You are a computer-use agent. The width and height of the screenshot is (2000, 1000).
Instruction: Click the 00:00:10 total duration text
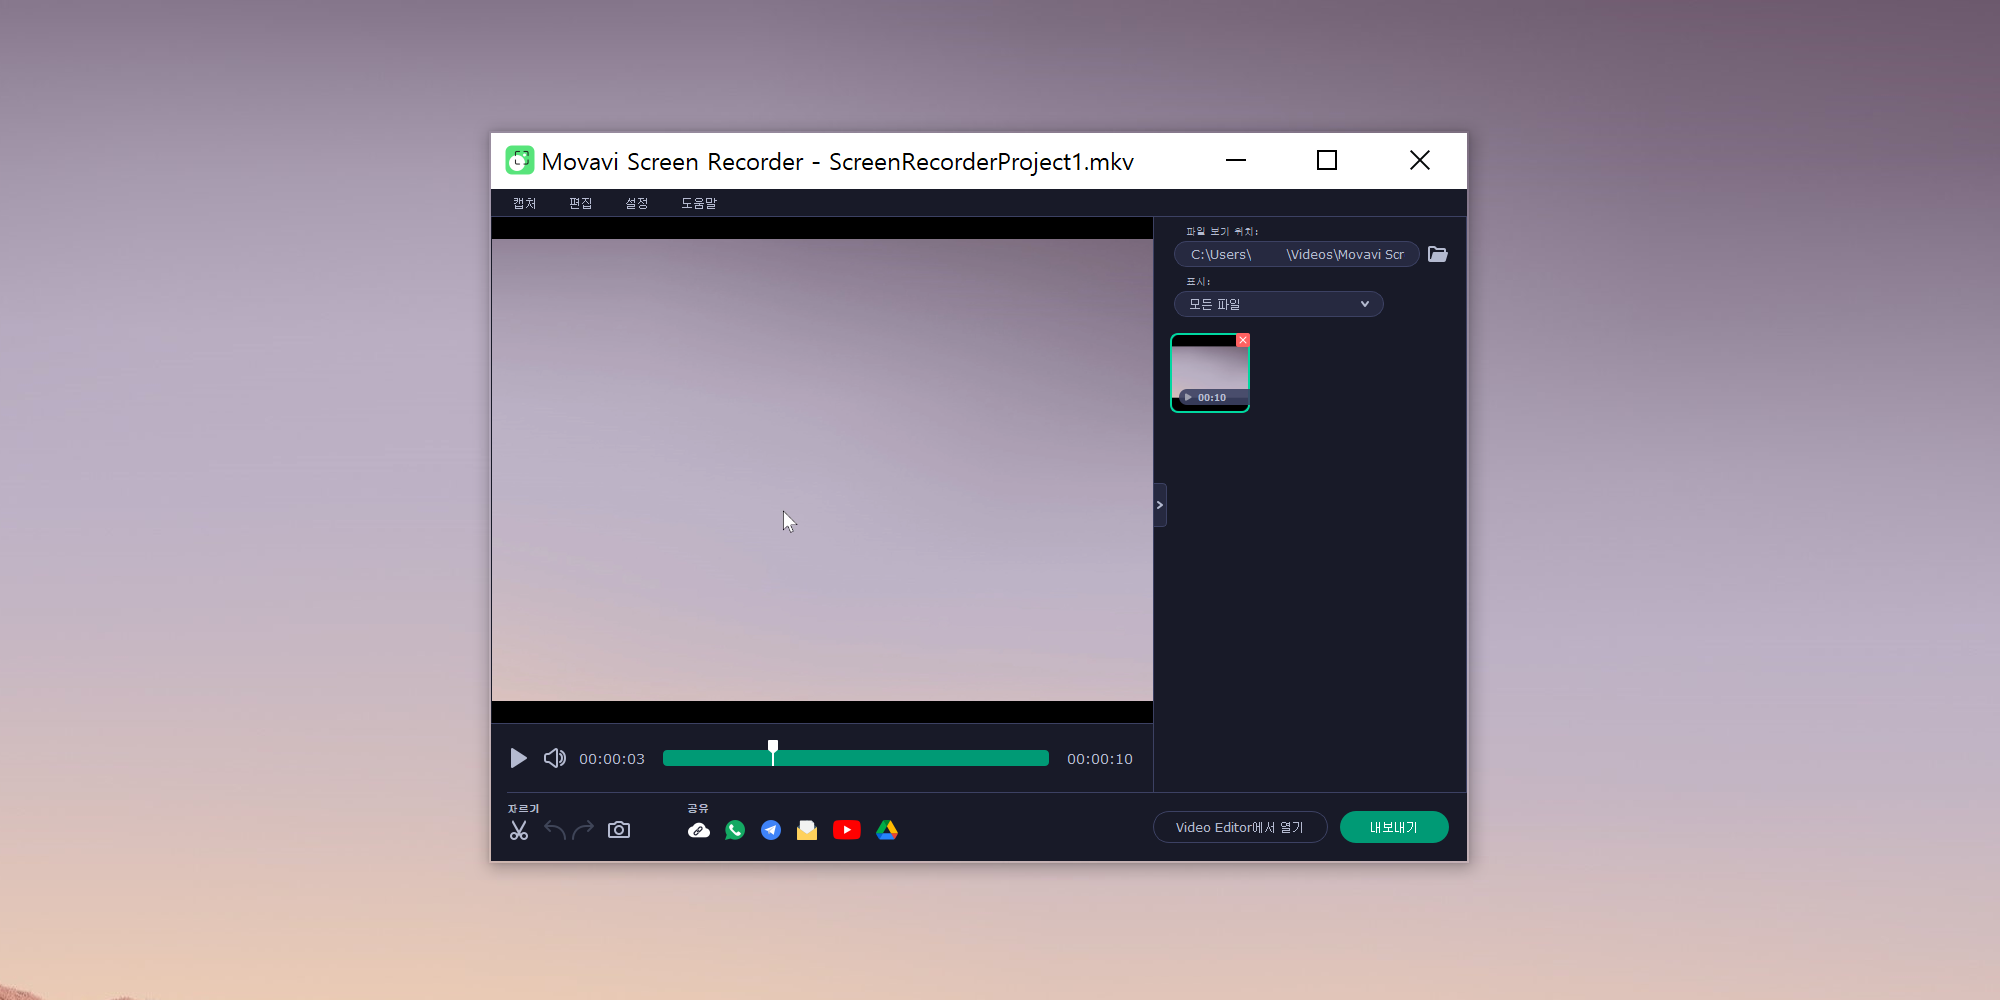click(1100, 759)
